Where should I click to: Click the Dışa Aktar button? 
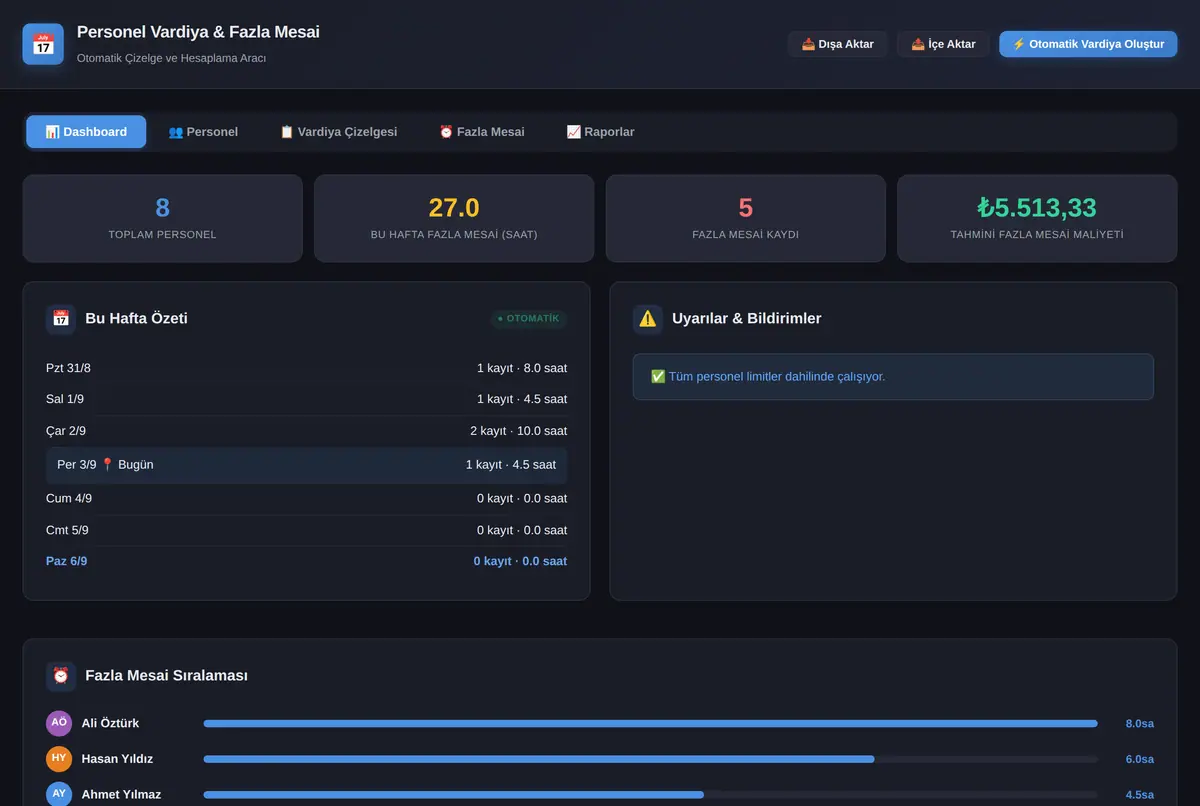click(x=838, y=44)
